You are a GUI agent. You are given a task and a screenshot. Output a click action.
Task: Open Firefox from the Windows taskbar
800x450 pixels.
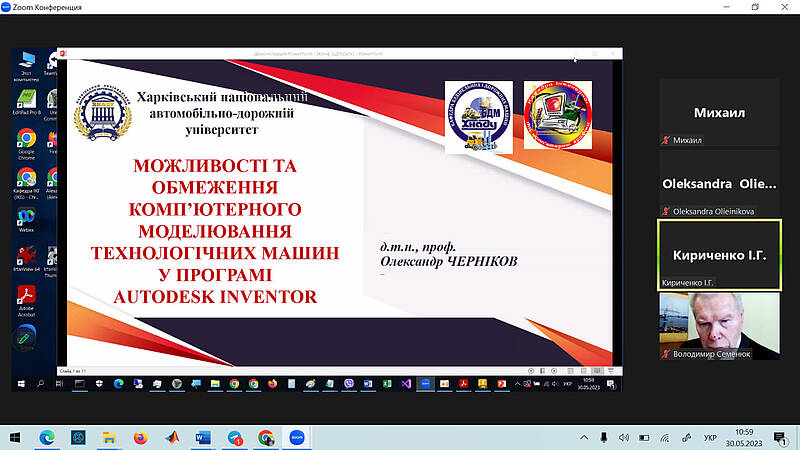point(140,437)
